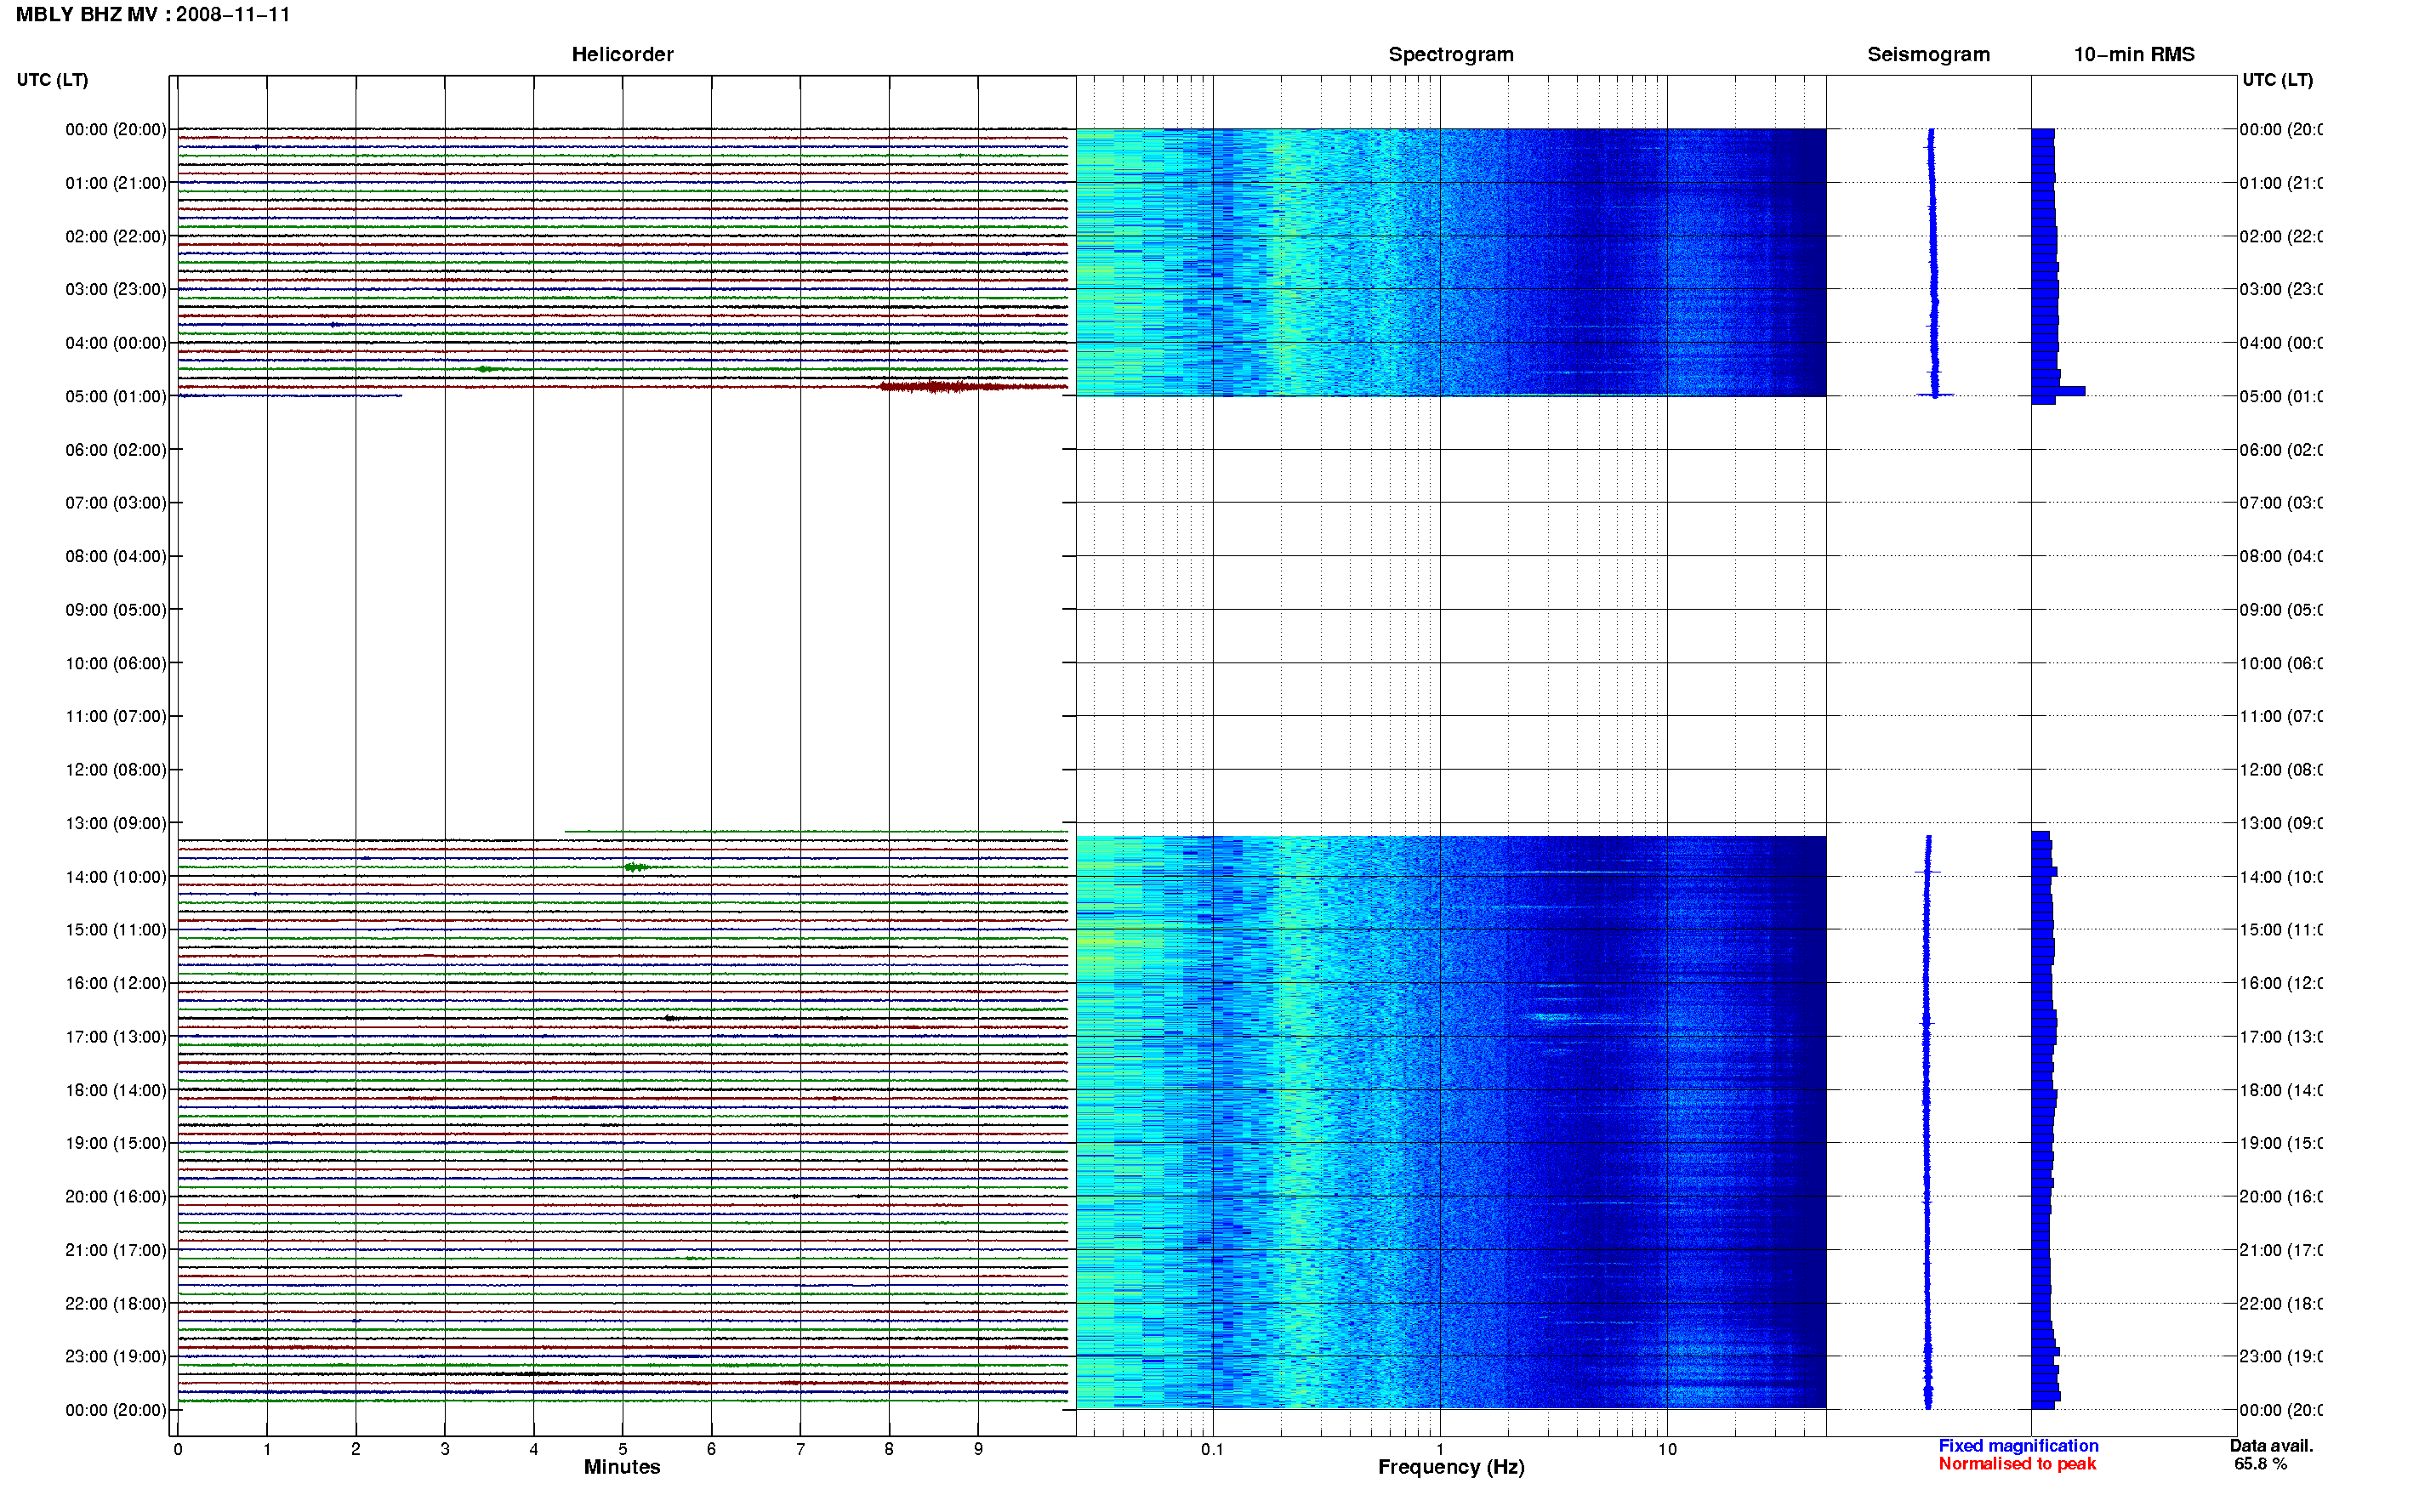Image resolution: width=2419 pixels, height=1512 pixels.
Task: Click the left time label '17:00 (13:00)'
Action: 116,1037
